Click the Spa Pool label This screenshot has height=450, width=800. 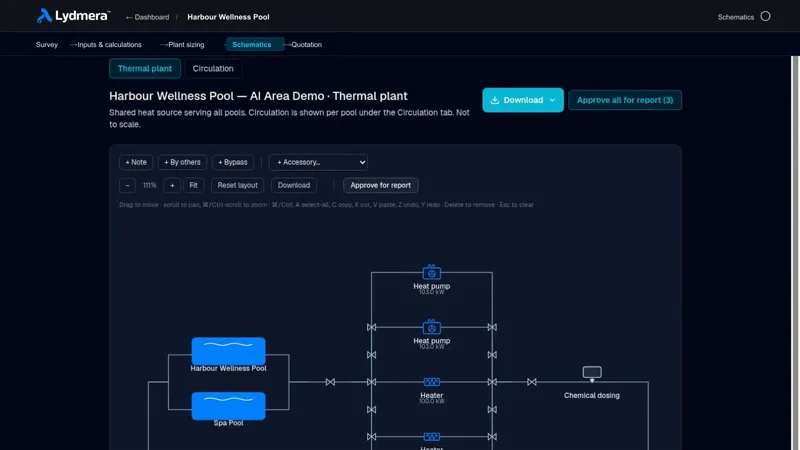[x=229, y=423]
